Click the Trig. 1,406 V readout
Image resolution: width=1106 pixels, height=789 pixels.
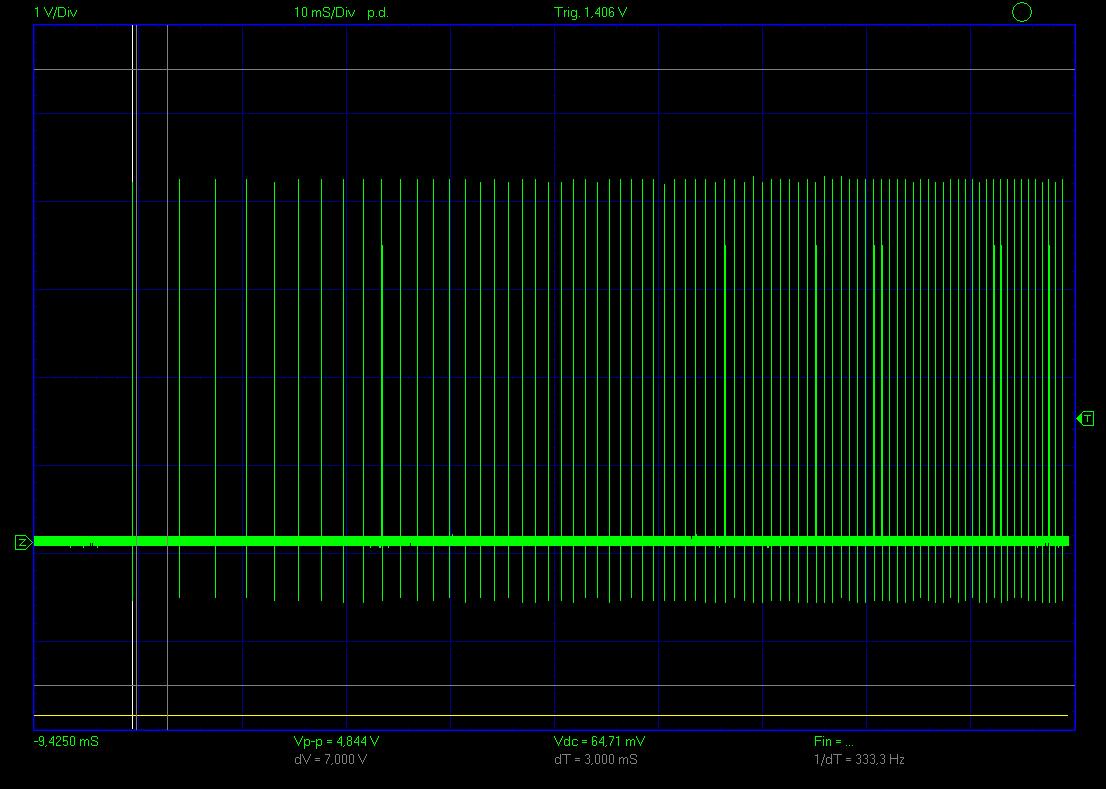click(x=590, y=13)
